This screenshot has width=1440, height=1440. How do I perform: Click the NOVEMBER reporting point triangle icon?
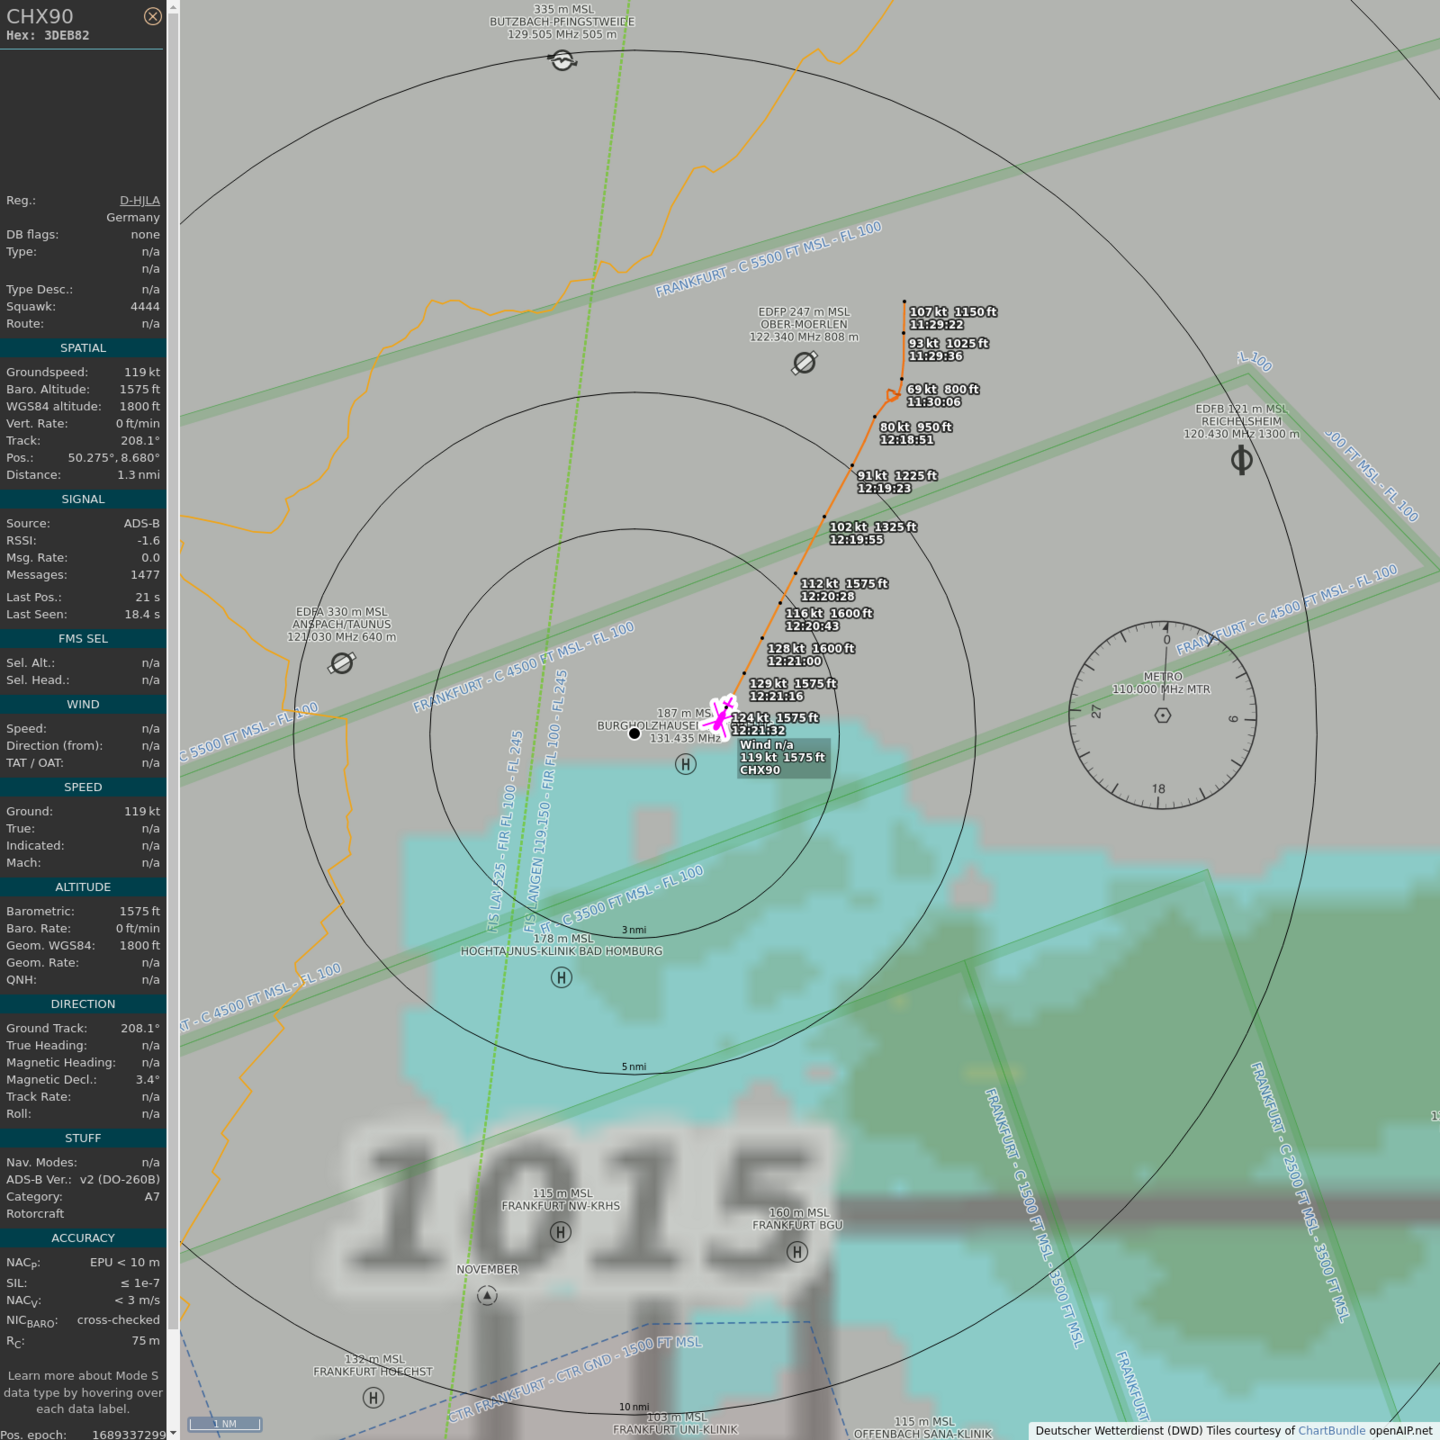click(487, 1295)
